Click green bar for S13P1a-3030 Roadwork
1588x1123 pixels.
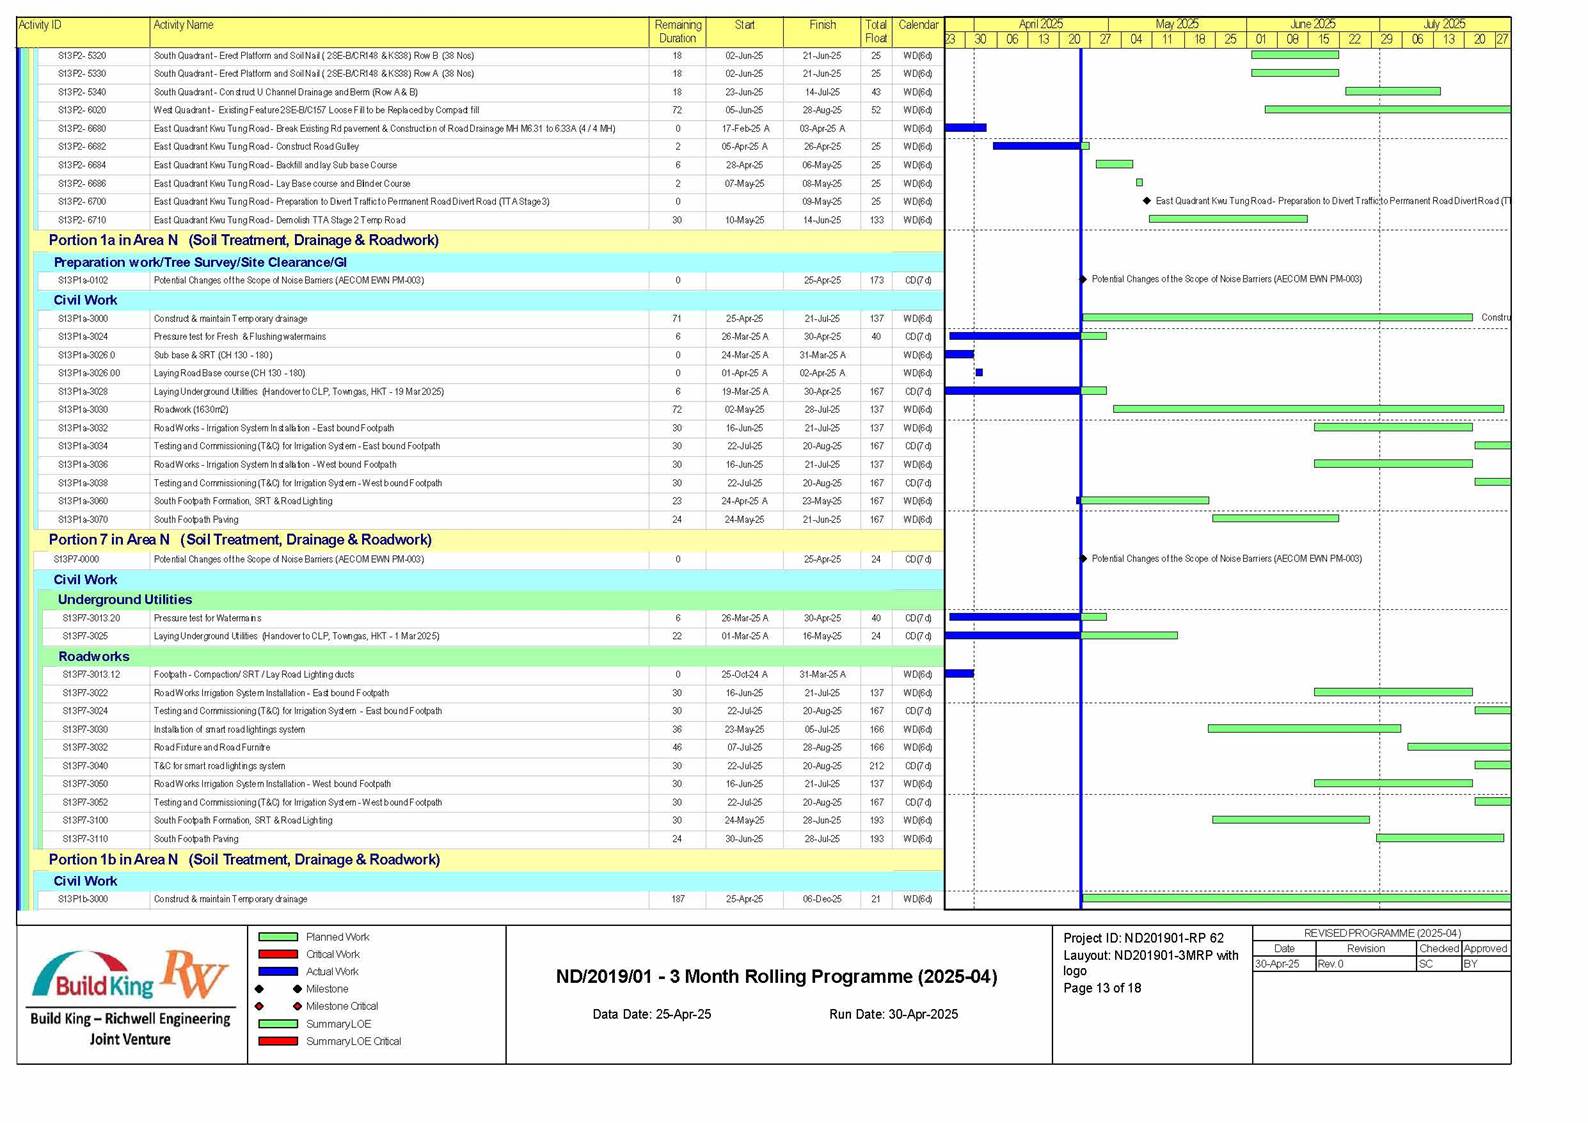point(1308,409)
